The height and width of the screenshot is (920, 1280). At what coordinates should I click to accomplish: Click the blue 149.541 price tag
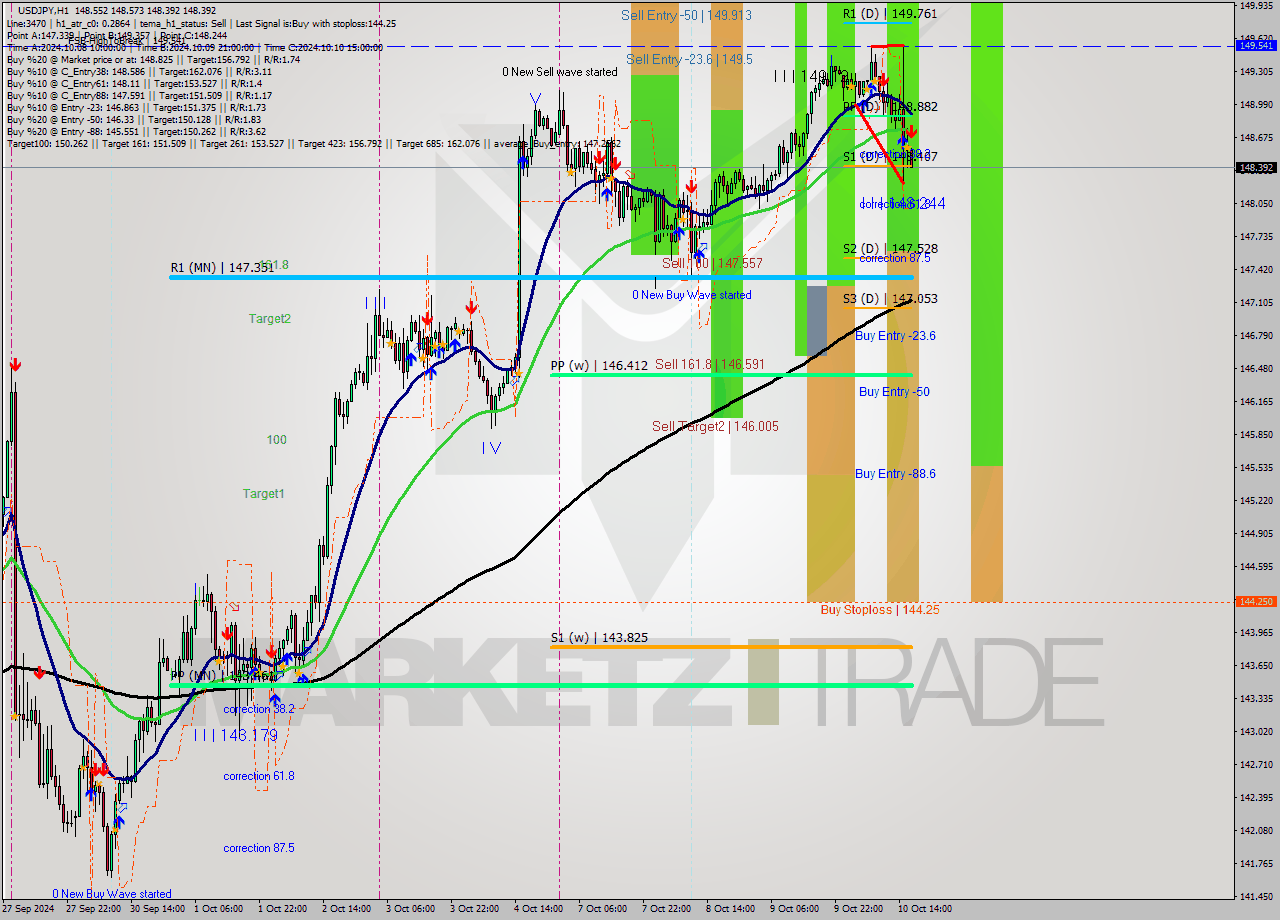pyautogui.click(x=1256, y=45)
